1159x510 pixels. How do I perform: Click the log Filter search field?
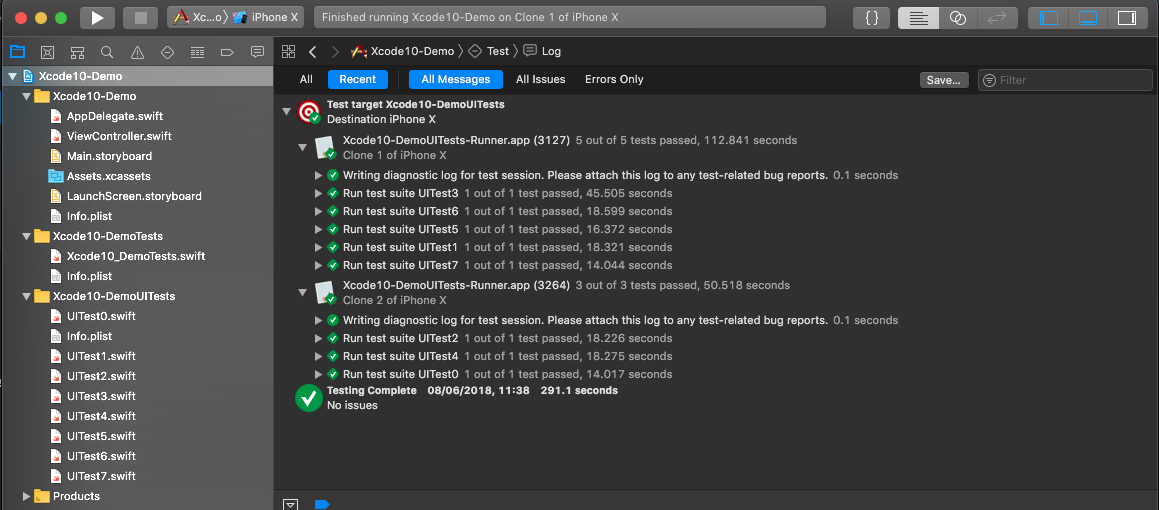click(x=1070, y=80)
